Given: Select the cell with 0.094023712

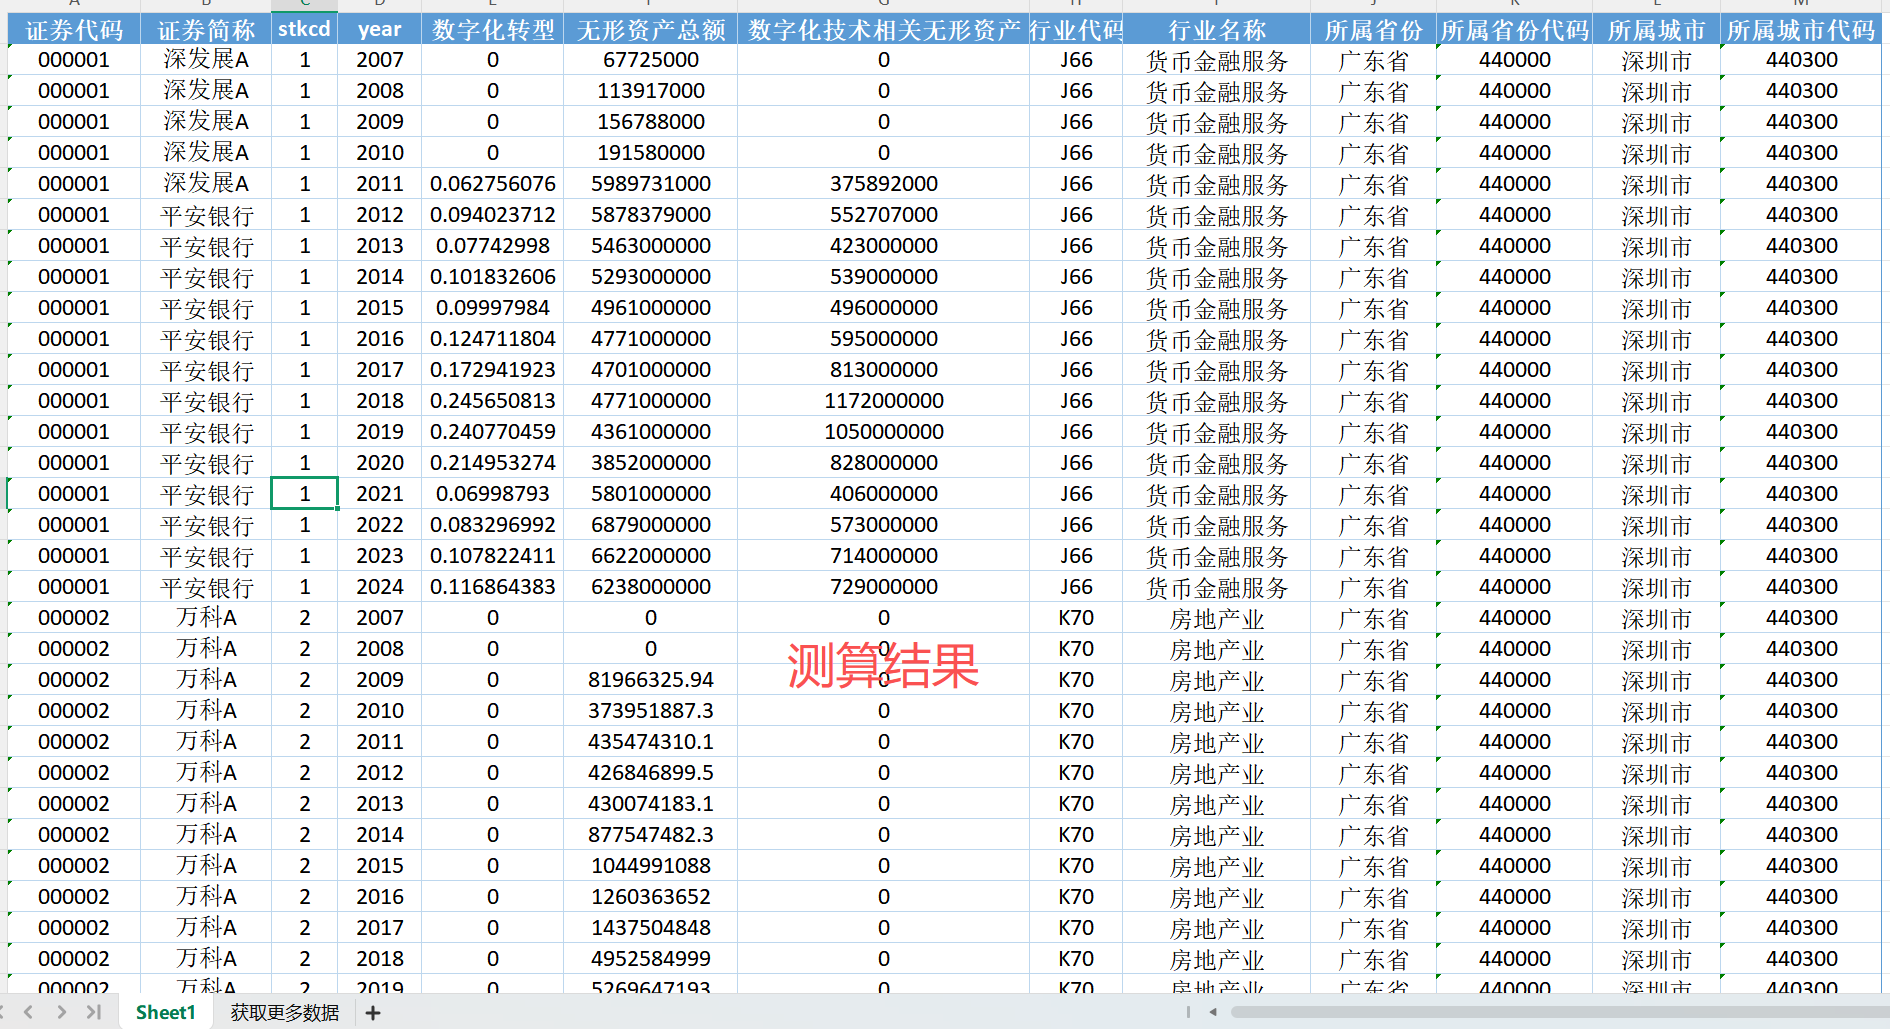Looking at the screenshot, I should [493, 215].
